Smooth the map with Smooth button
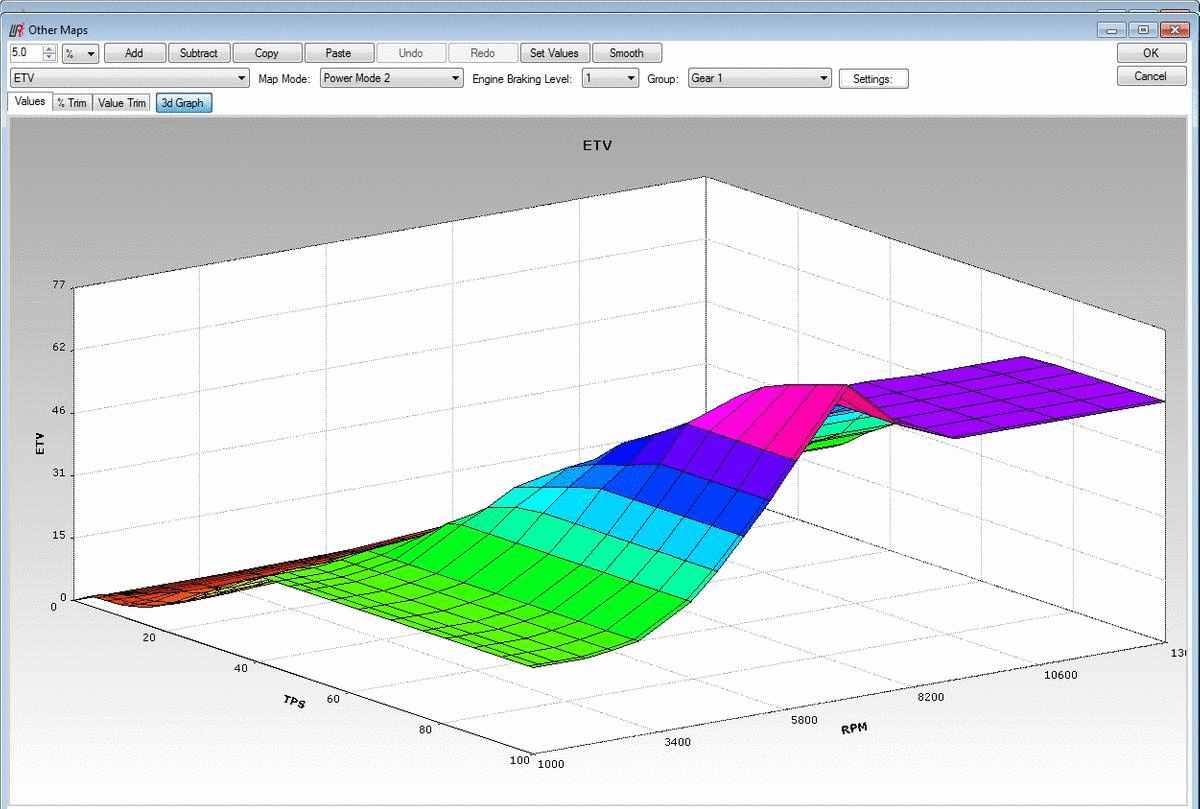The width and height of the screenshot is (1200, 809). click(627, 53)
